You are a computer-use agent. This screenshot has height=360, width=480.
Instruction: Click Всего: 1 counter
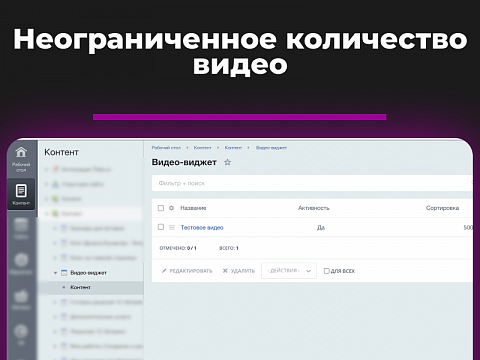(229, 248)
